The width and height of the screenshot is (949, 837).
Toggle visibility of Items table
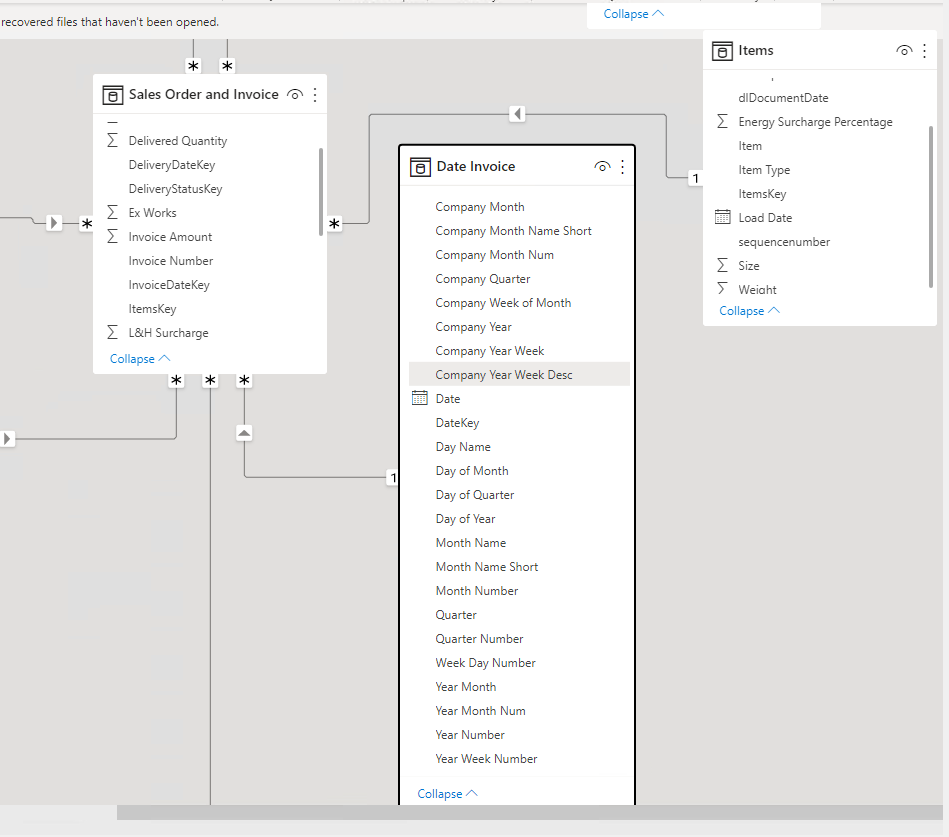point(904,51)
